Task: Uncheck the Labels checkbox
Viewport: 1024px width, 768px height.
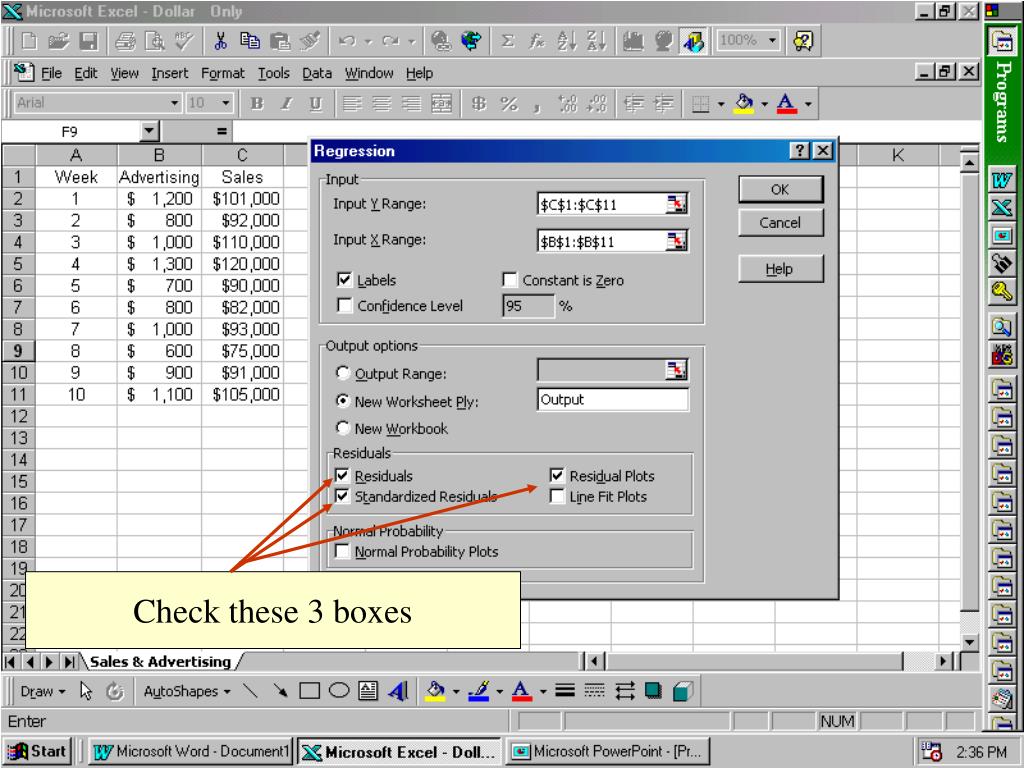Action: (344, 280)
